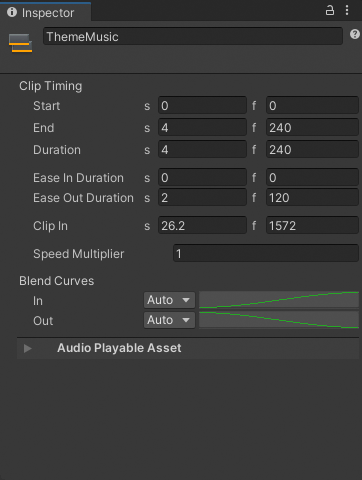Select the Clip In seconds field showing 26.2

[x=202, y=226]
